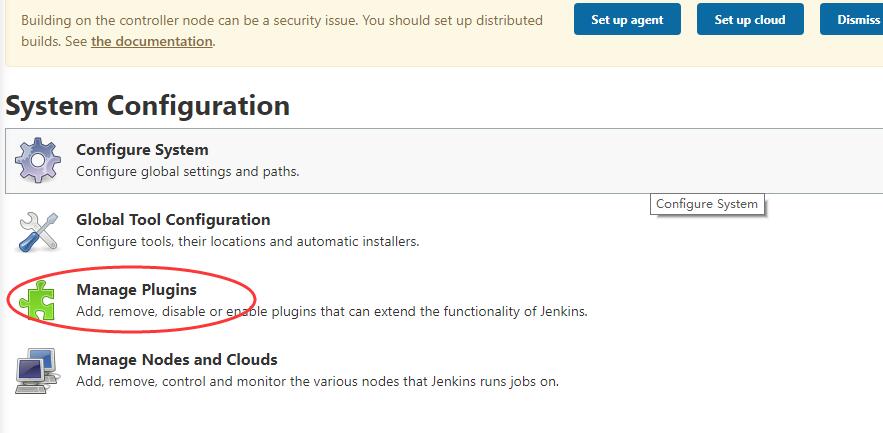Dismiss the controller node security warning
Screen dimensions: 883x433
pyautogui.click(x=856, y=19)
